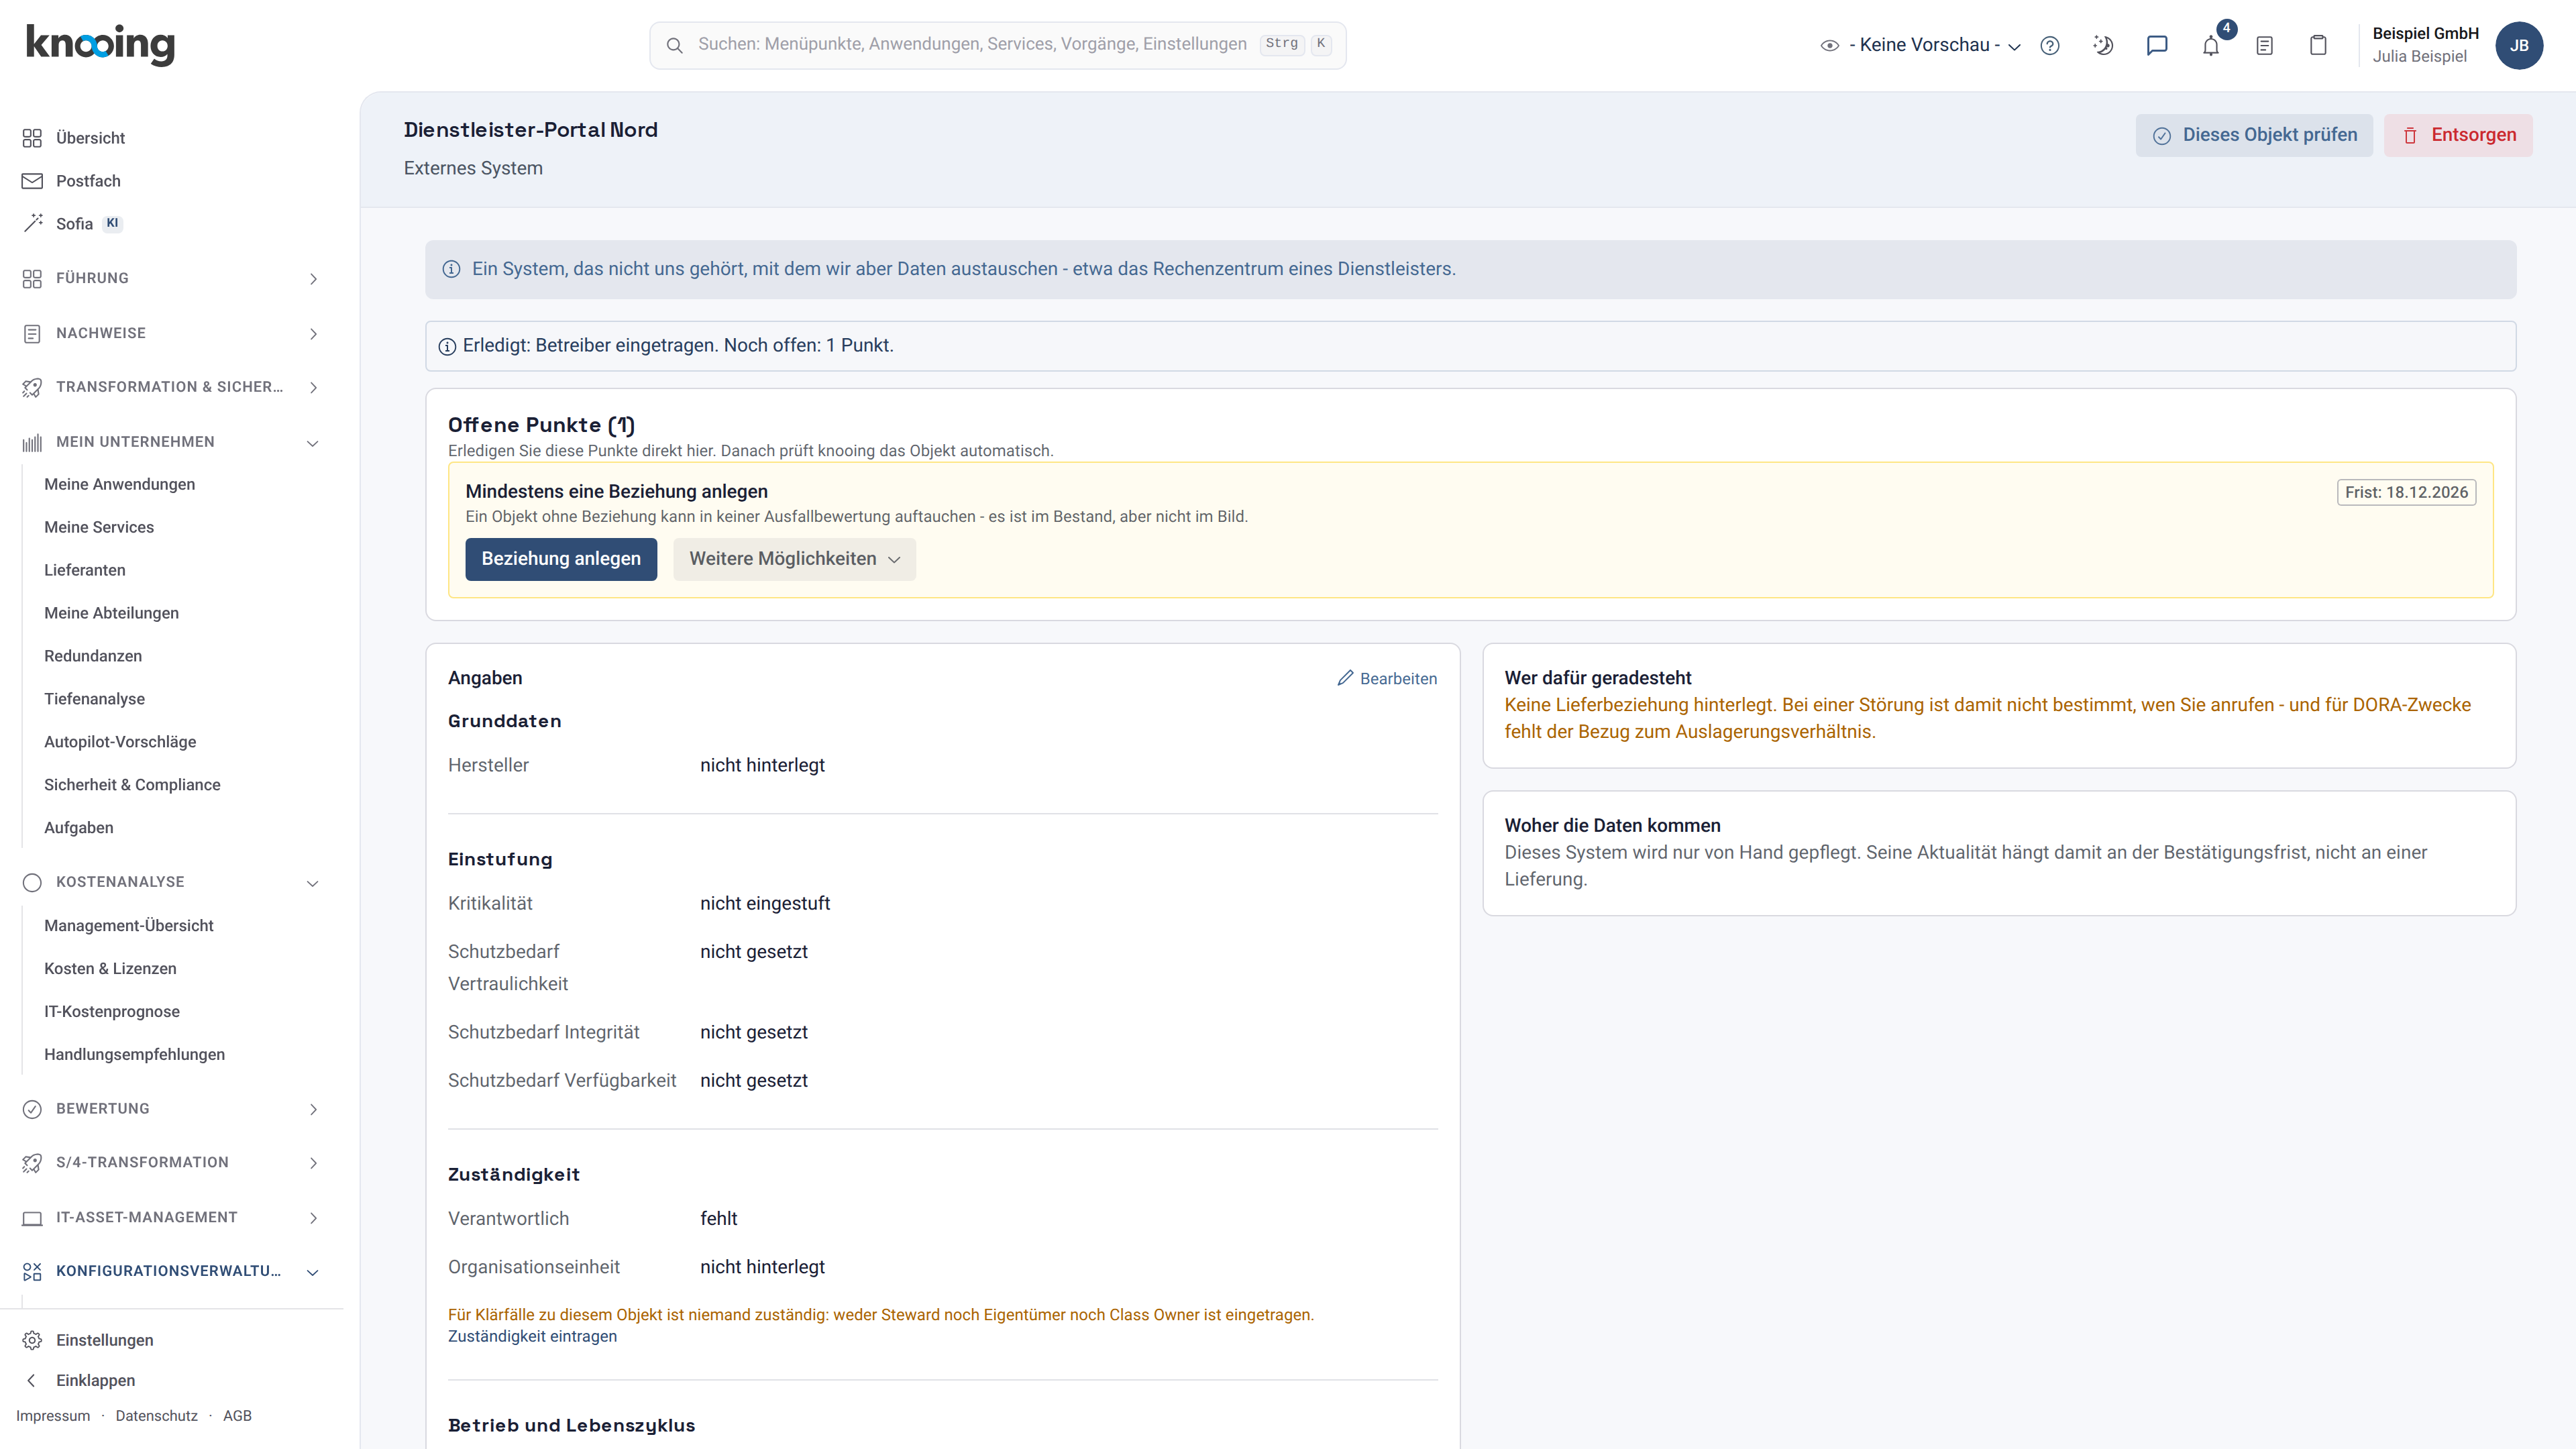
Task: Expand the NACHWEISE section chevron
Action: 313,334
